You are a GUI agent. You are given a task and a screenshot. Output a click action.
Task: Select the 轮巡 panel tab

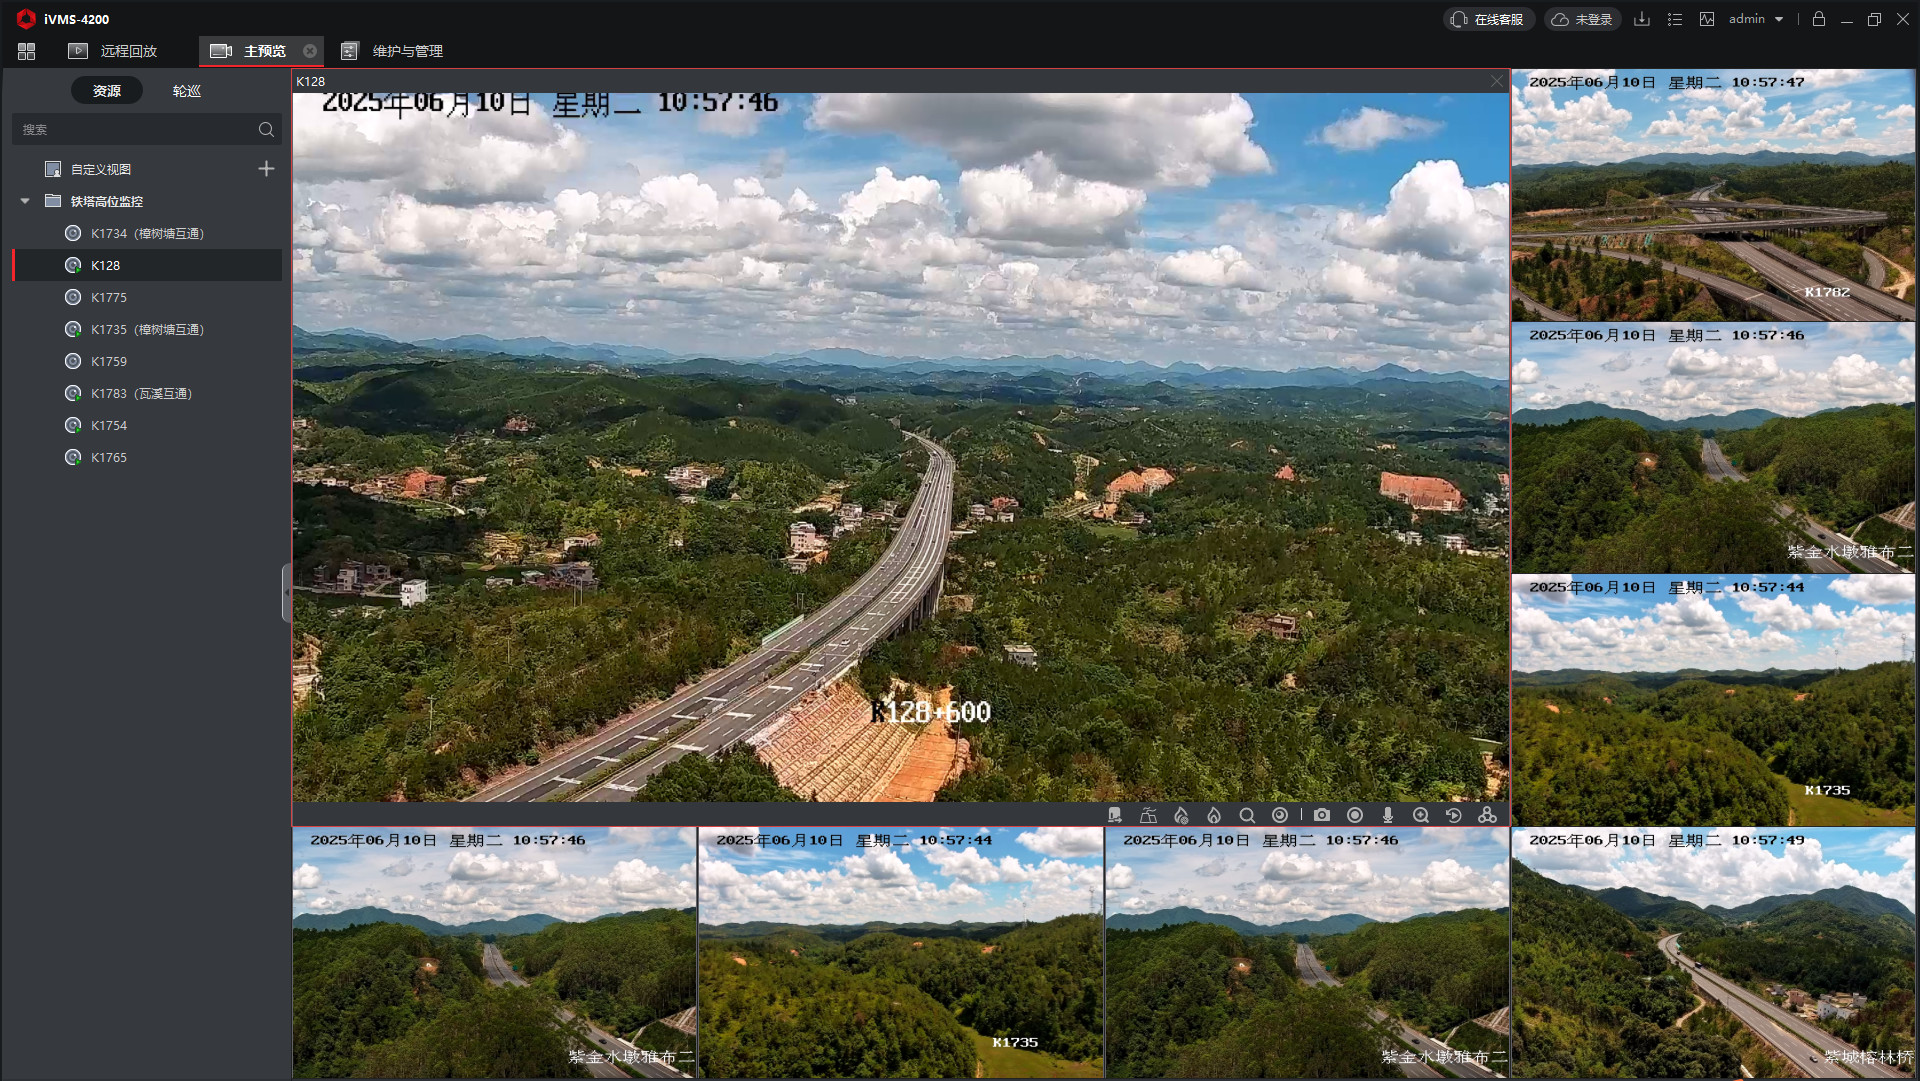(187, 91)
